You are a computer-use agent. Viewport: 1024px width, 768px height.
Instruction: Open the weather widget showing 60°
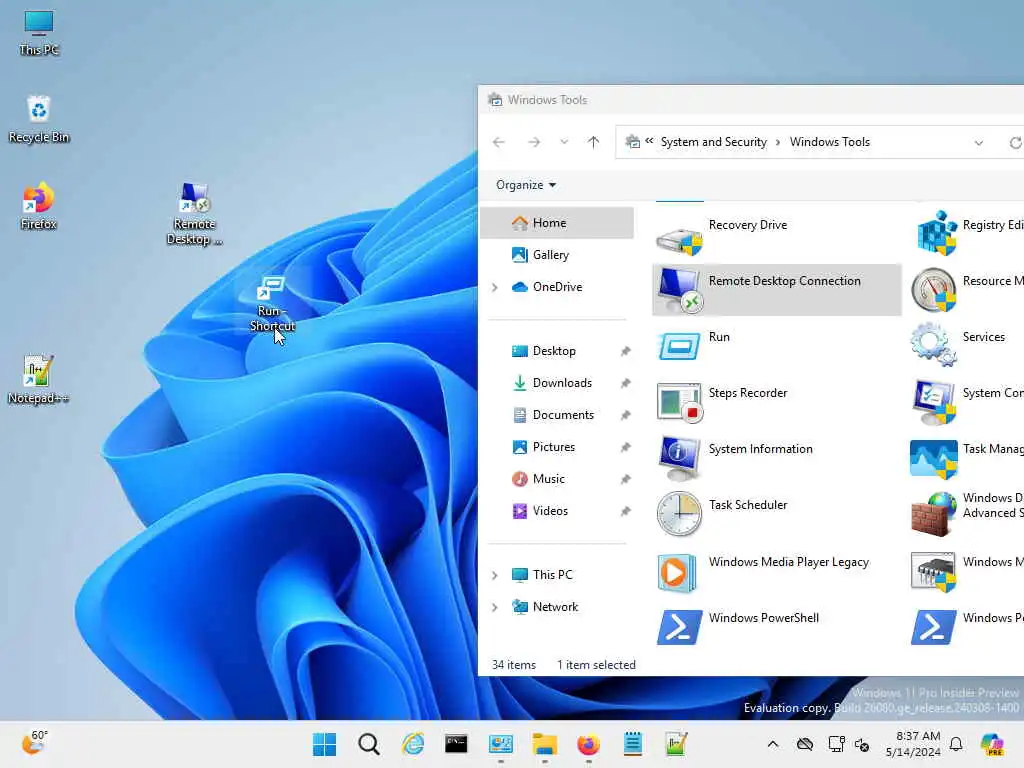(34, 743)
